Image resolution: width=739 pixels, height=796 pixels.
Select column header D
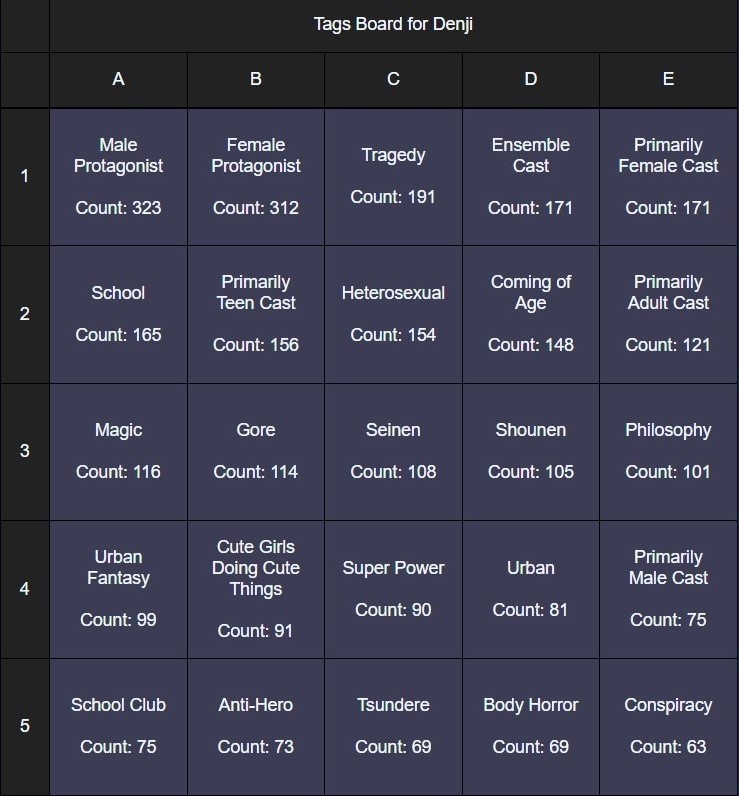[x=531, y=79]
